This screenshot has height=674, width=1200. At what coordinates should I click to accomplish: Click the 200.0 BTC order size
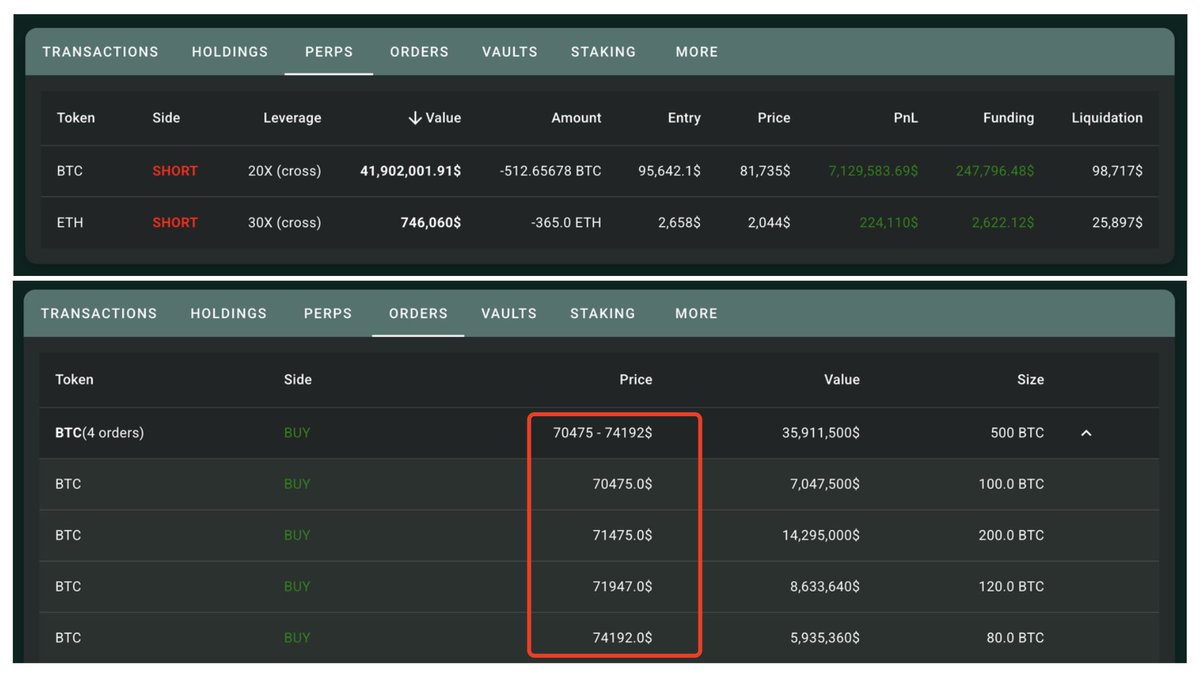coord(1011,535)
